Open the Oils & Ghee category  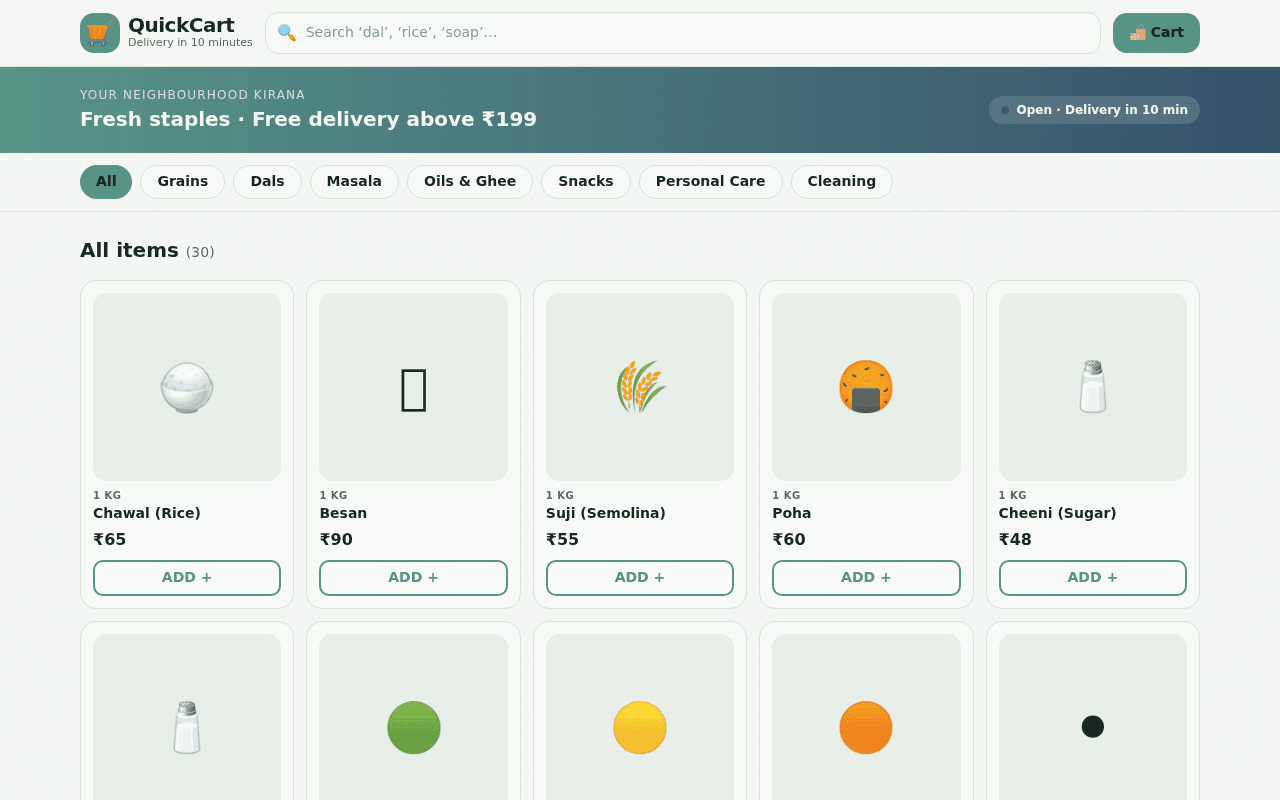click(x=470, y=182)
